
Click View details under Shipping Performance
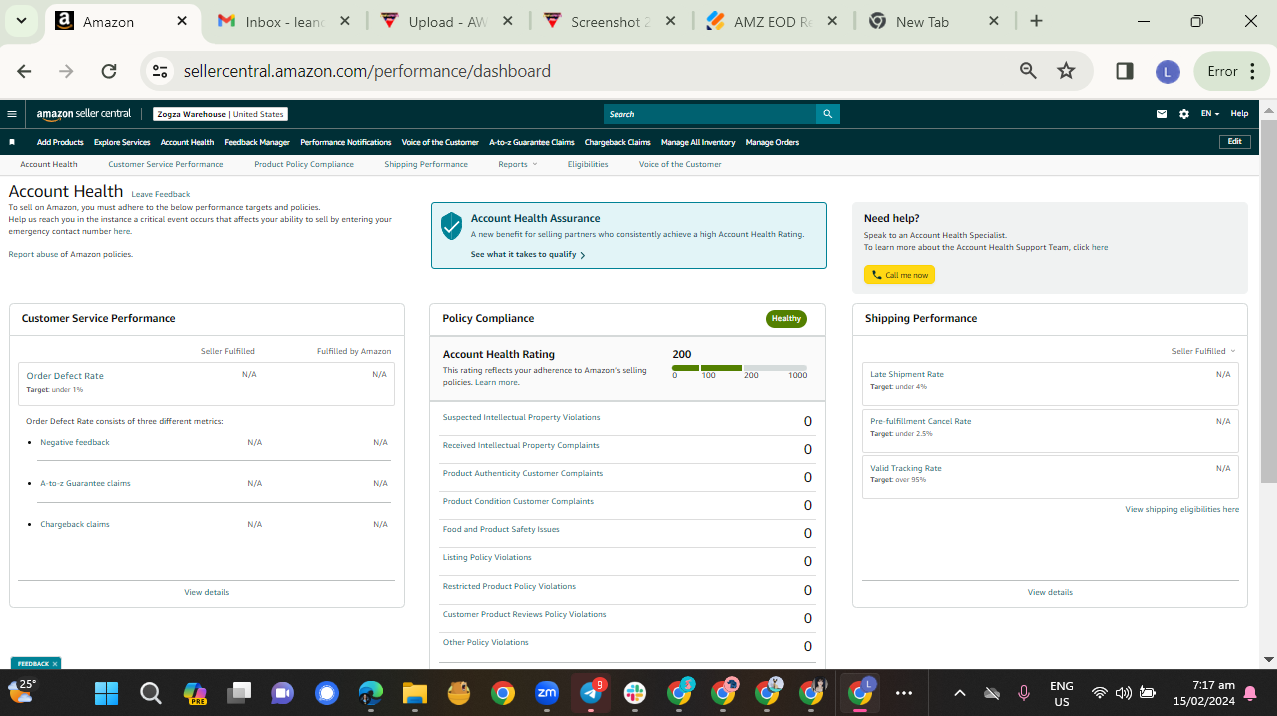click(x=1050, y=592)
